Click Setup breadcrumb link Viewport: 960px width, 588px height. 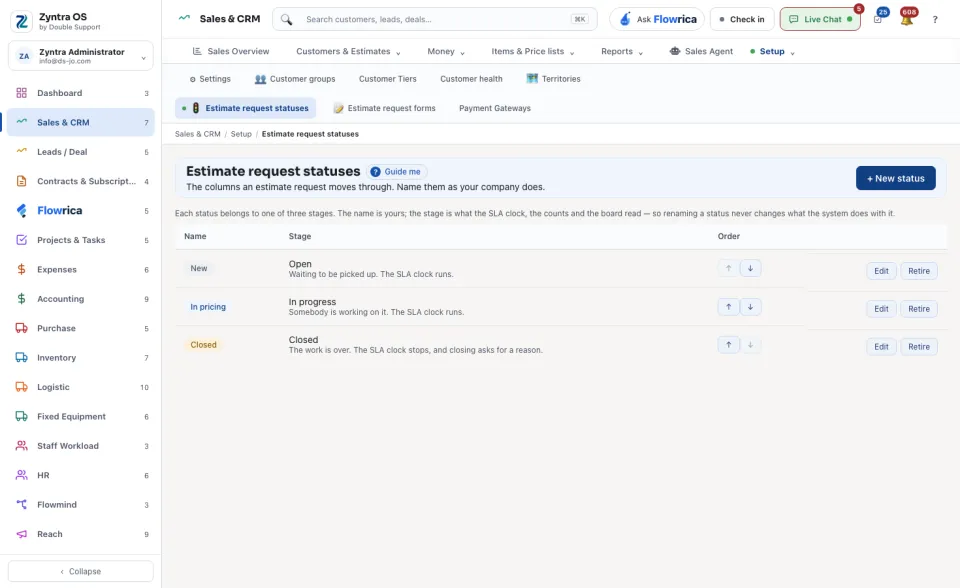tap(241, 134)
